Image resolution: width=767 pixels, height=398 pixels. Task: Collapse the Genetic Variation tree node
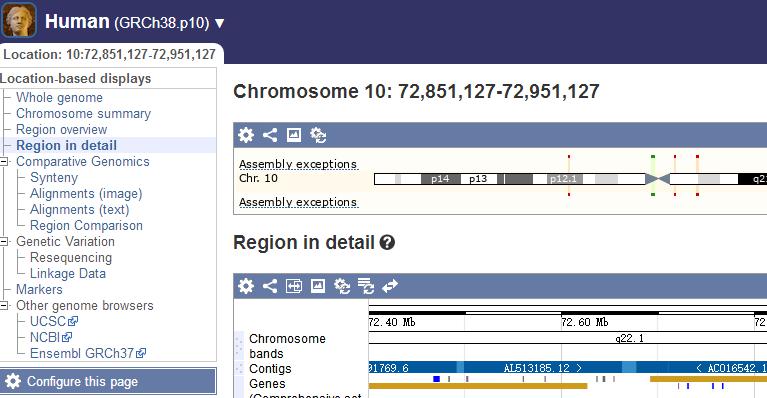(4, 242)
